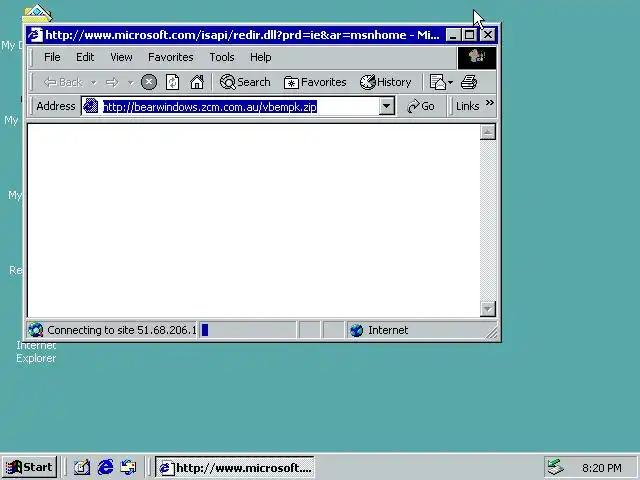Click the Forward arrow button

112,83
